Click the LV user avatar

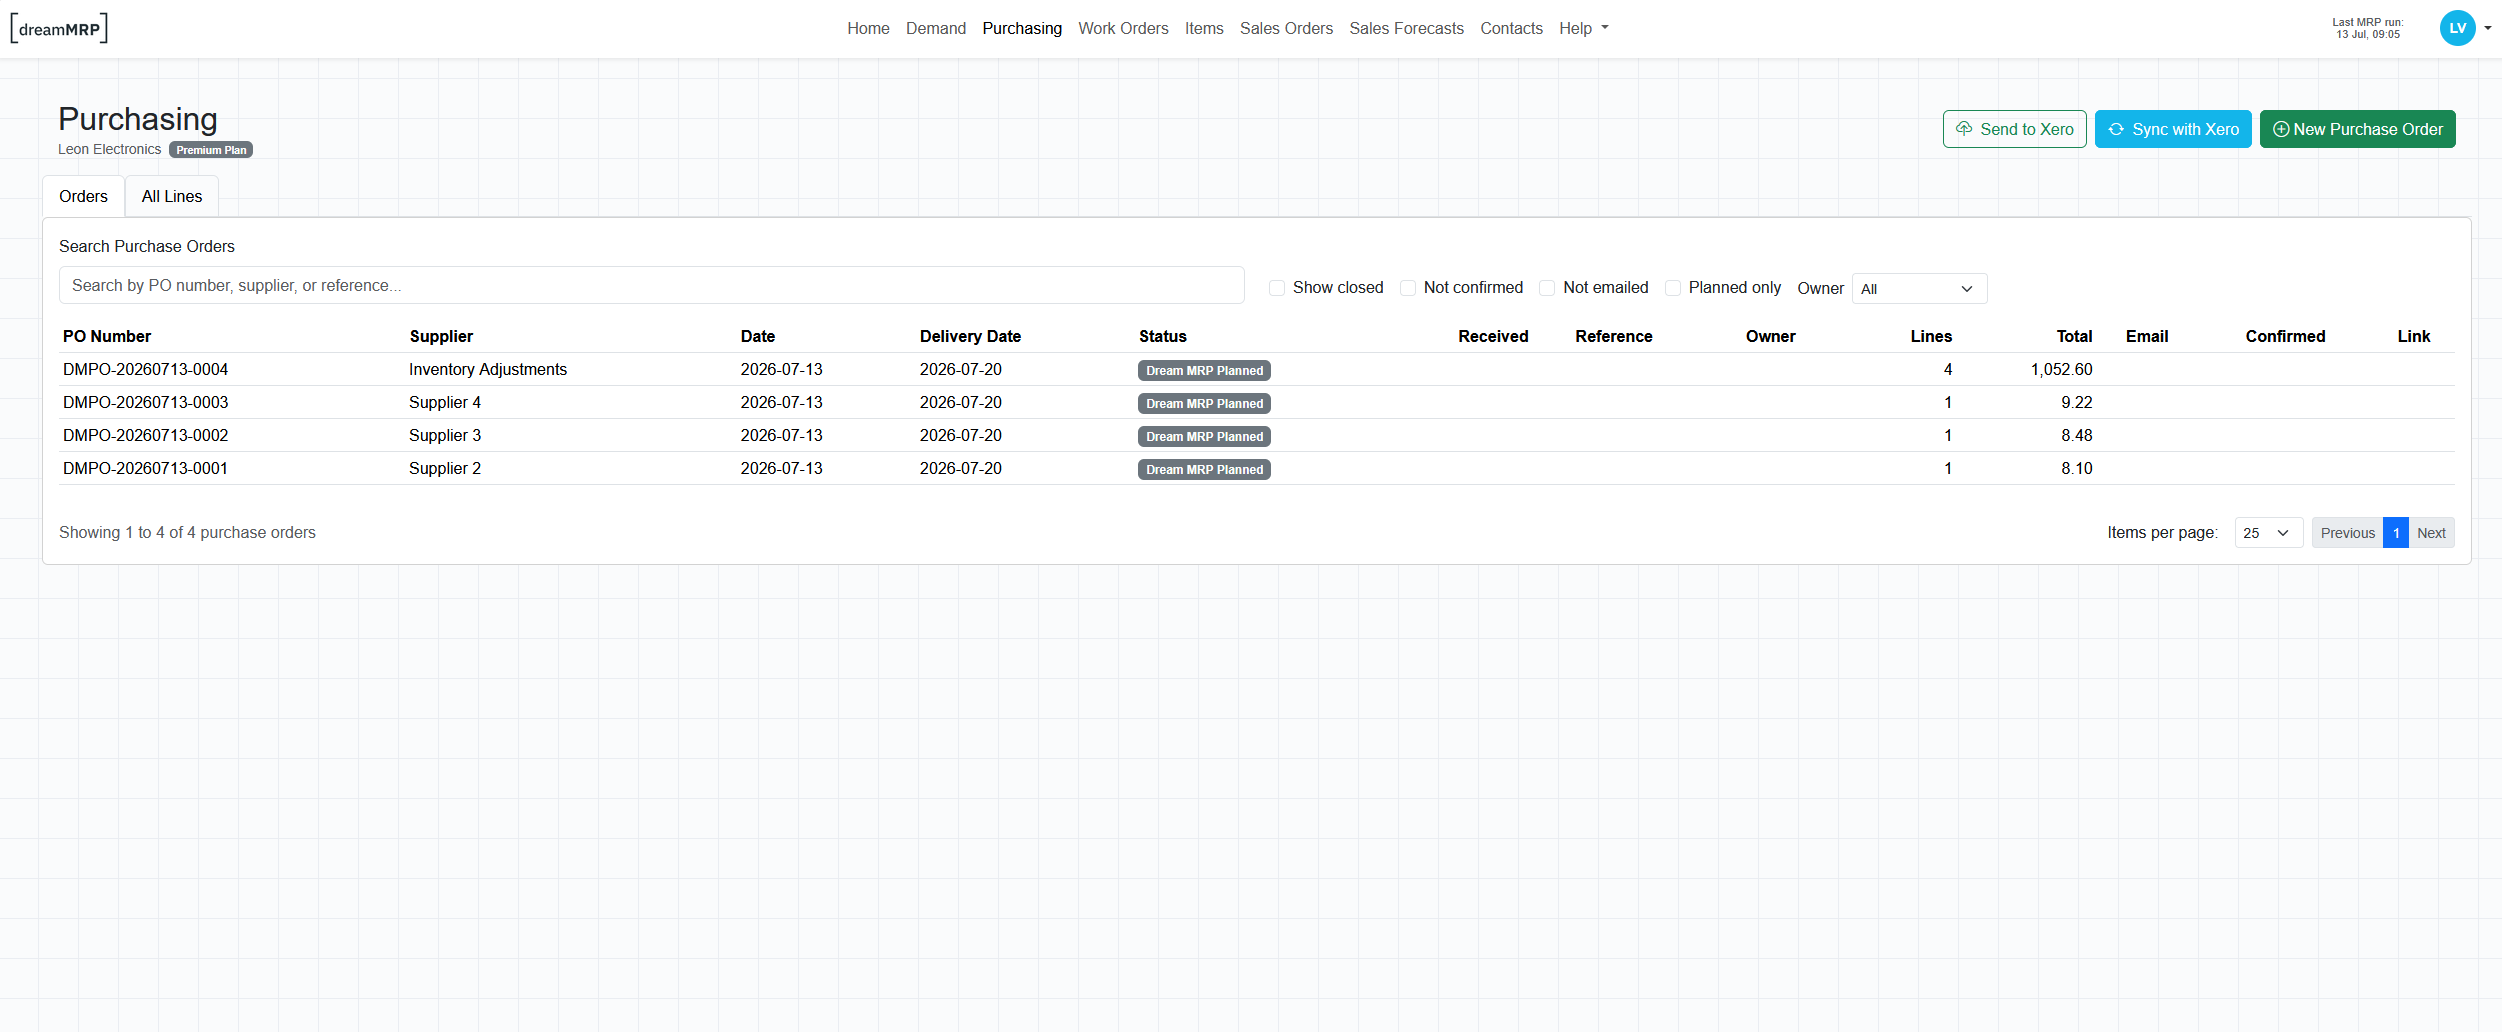[x=2457, y=28]
